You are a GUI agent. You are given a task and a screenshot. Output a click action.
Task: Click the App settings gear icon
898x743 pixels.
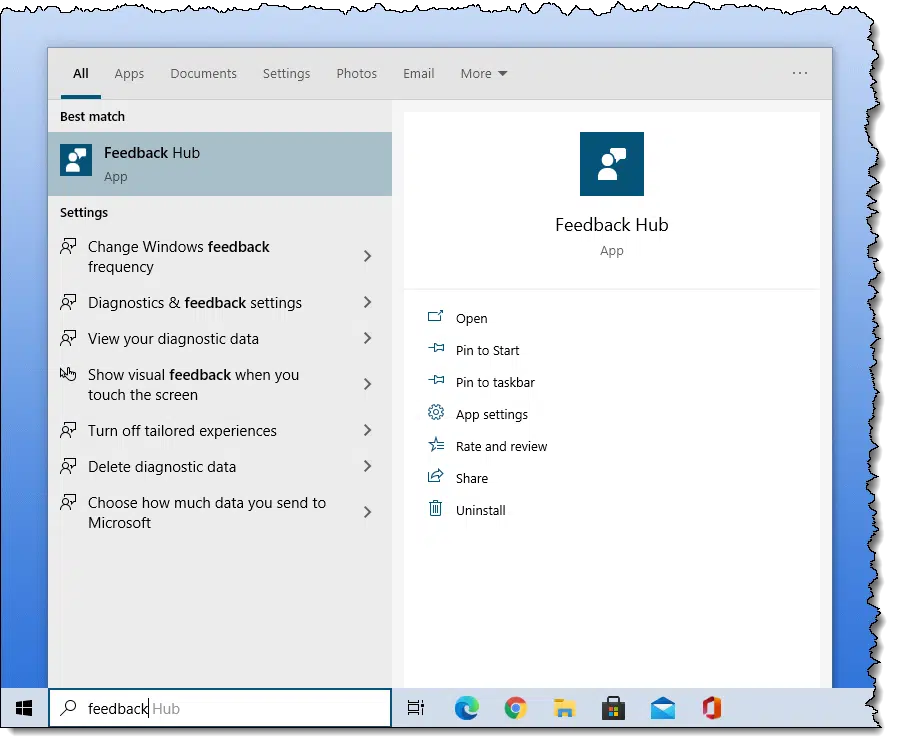point(436,412)
